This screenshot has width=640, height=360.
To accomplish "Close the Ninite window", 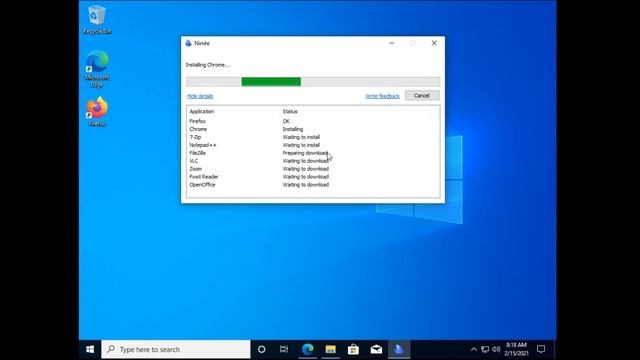I will pyautogui.click(x=434, y=43).
